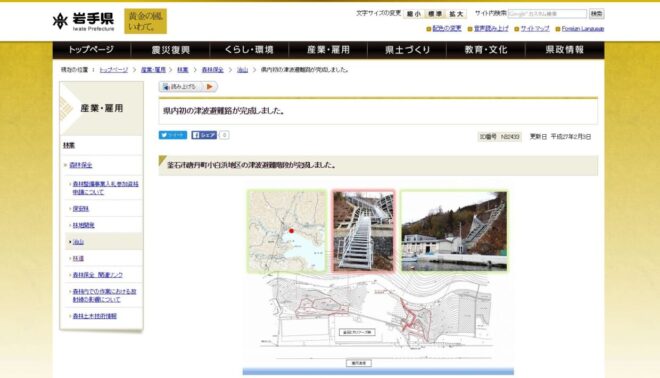Click the 治山 breadcrumb link
The height and width of the screenshot is (378, 660).
tap(242, 70)
